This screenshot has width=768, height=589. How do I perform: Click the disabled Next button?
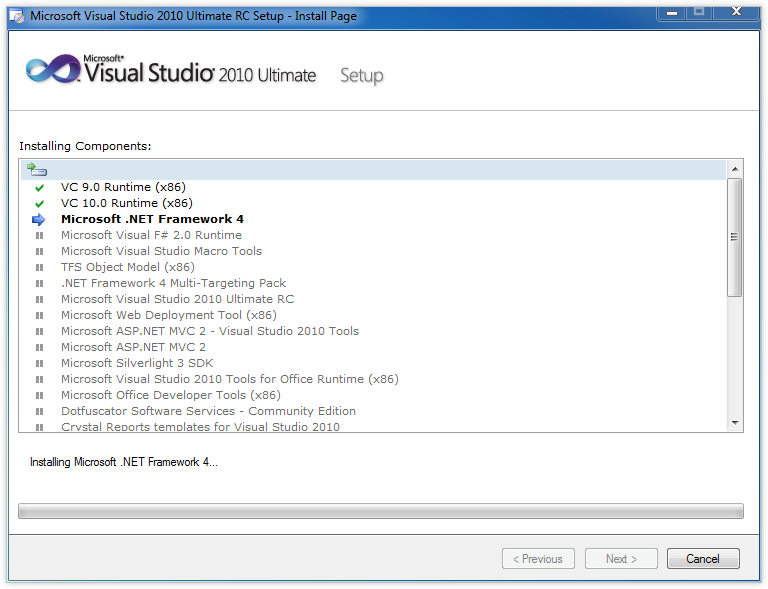(x=621, y=559)
